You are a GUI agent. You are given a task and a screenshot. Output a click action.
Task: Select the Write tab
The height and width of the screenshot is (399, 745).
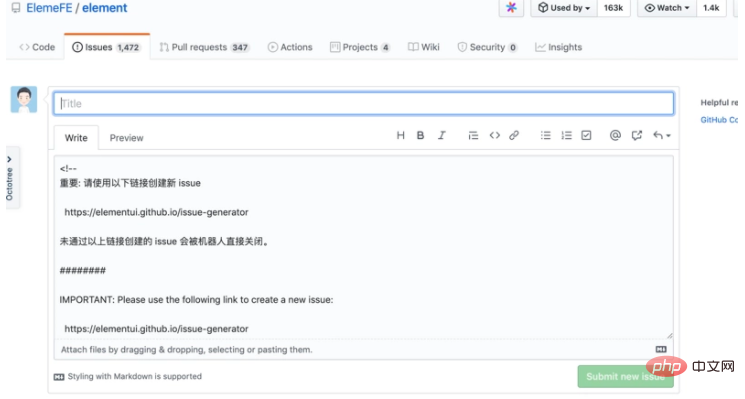tap(76, 138)
